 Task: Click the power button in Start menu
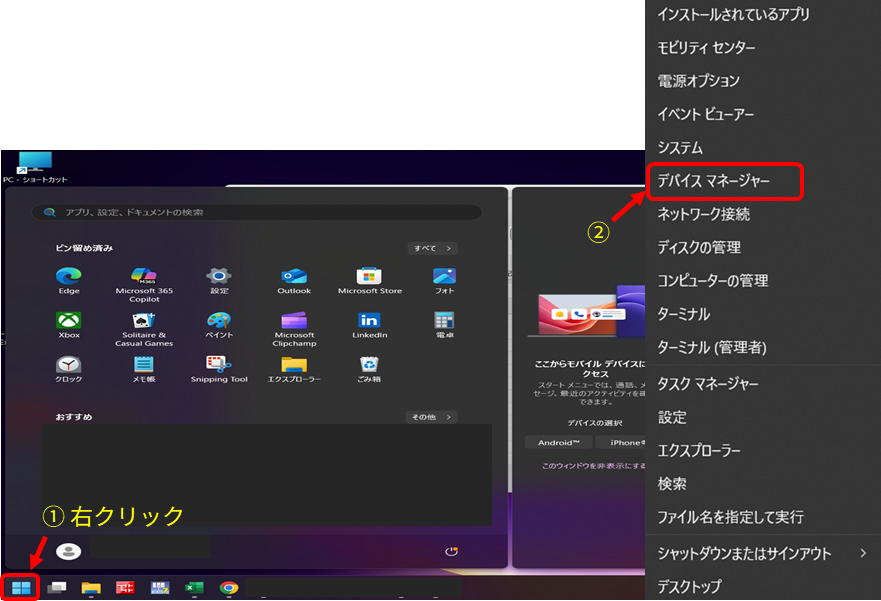click(x=451, y=551)
